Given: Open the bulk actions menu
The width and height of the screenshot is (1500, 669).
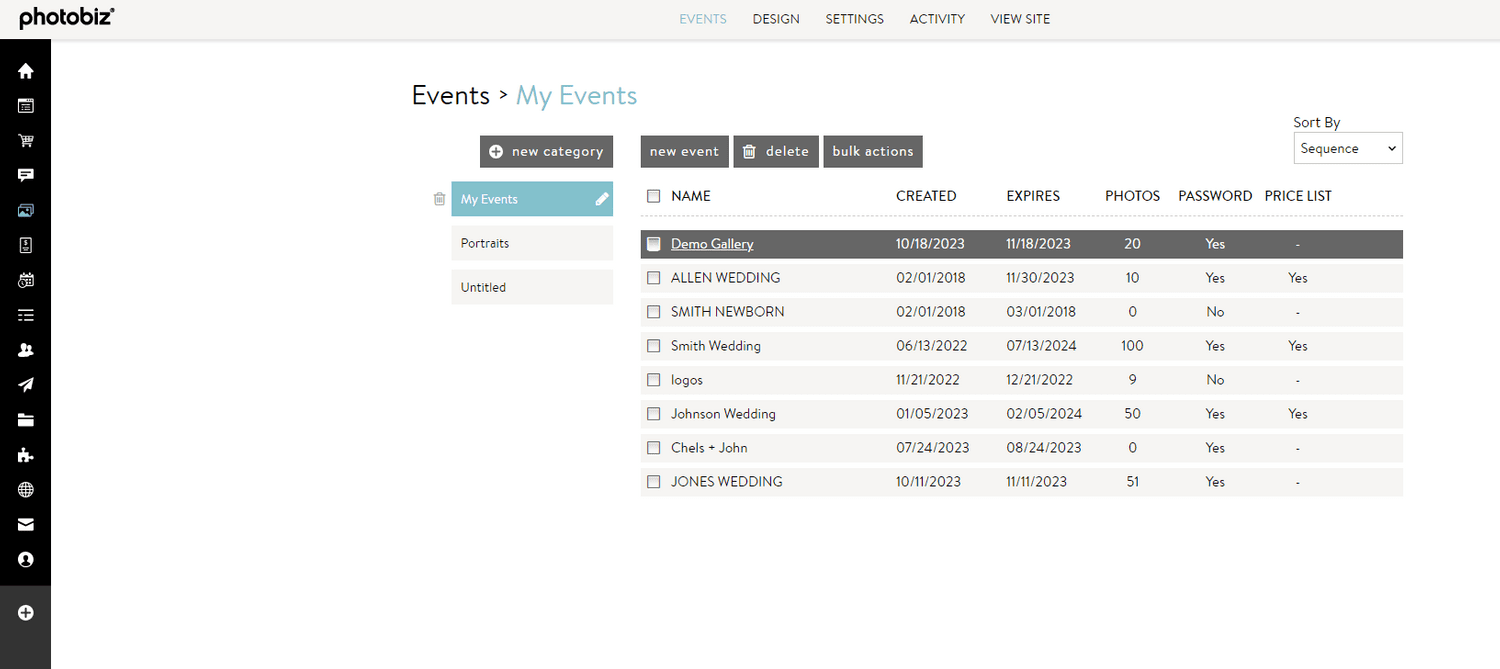Looking at the screenshot, I should 872,151.
